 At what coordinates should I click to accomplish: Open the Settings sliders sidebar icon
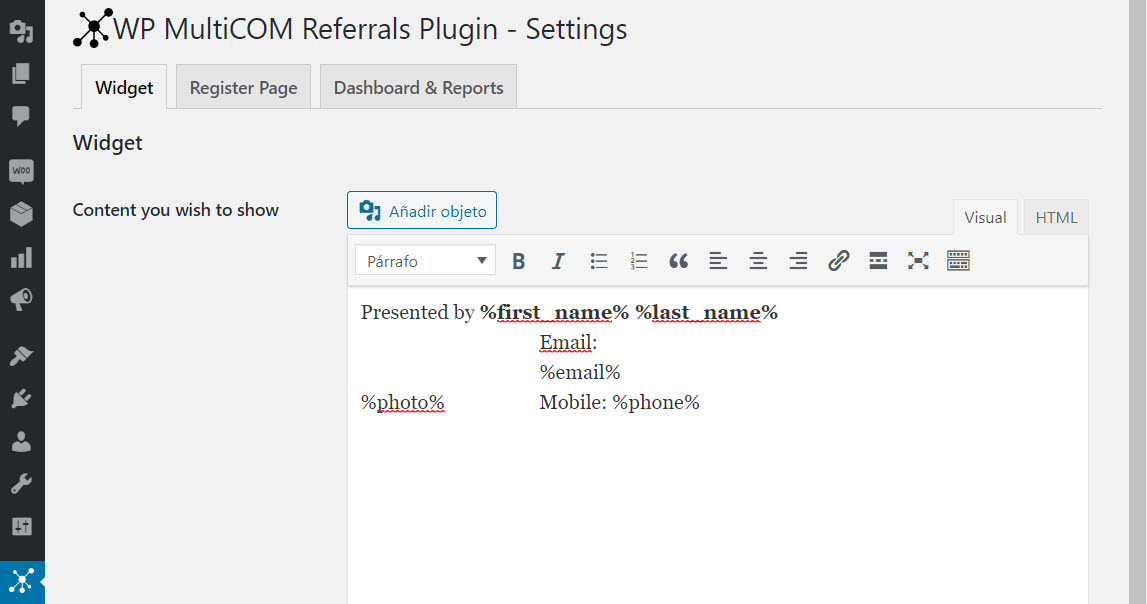tap(21, 526)
